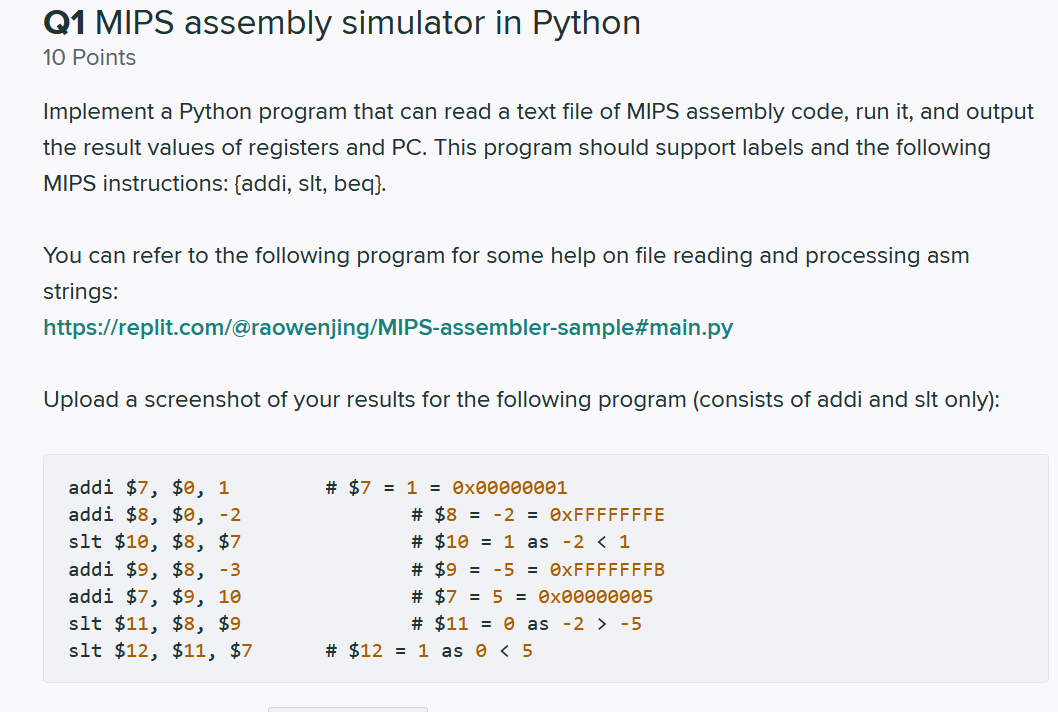Click the comment showing 0x00000001
Screen dimensions: 1058x712
(509, 487)
